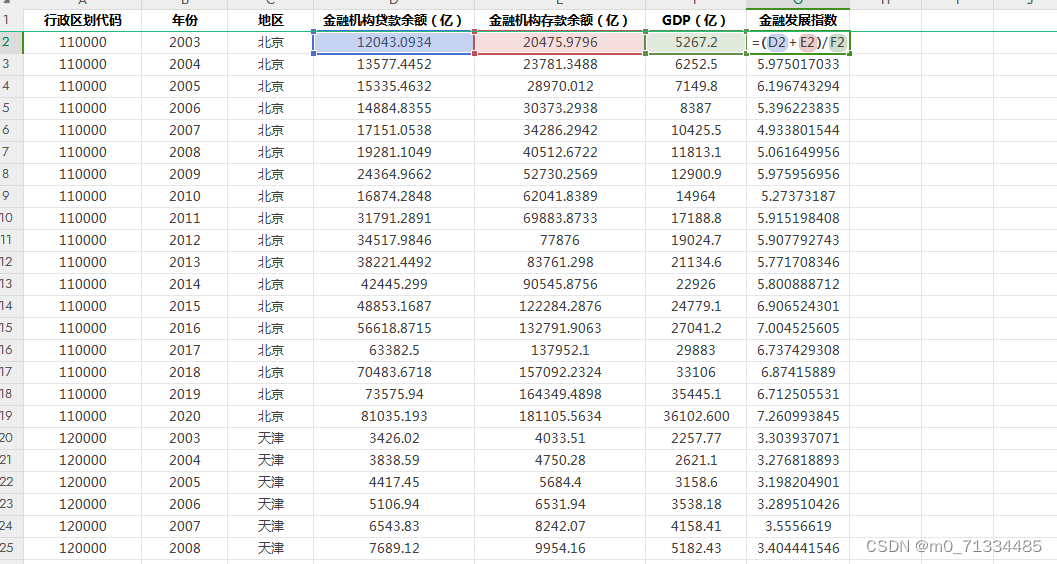This screenshot has width=1057, height=564.
Task: Select header 金融机构存款余额（亿）
Action: [x=560, y=20]
